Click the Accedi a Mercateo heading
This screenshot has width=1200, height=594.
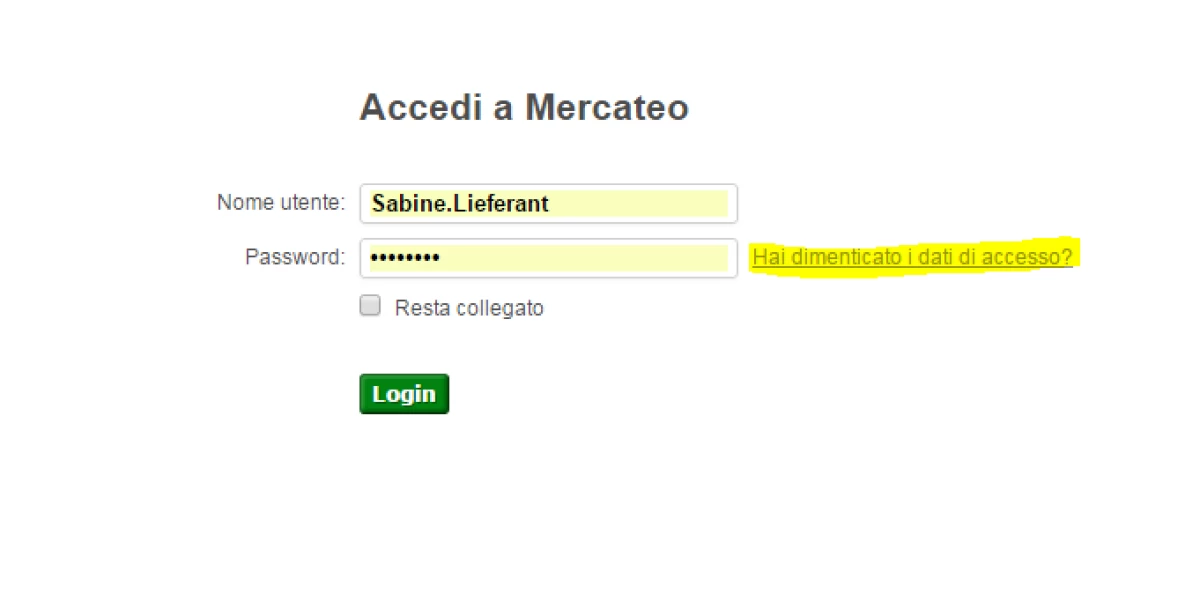click(524, 107)
